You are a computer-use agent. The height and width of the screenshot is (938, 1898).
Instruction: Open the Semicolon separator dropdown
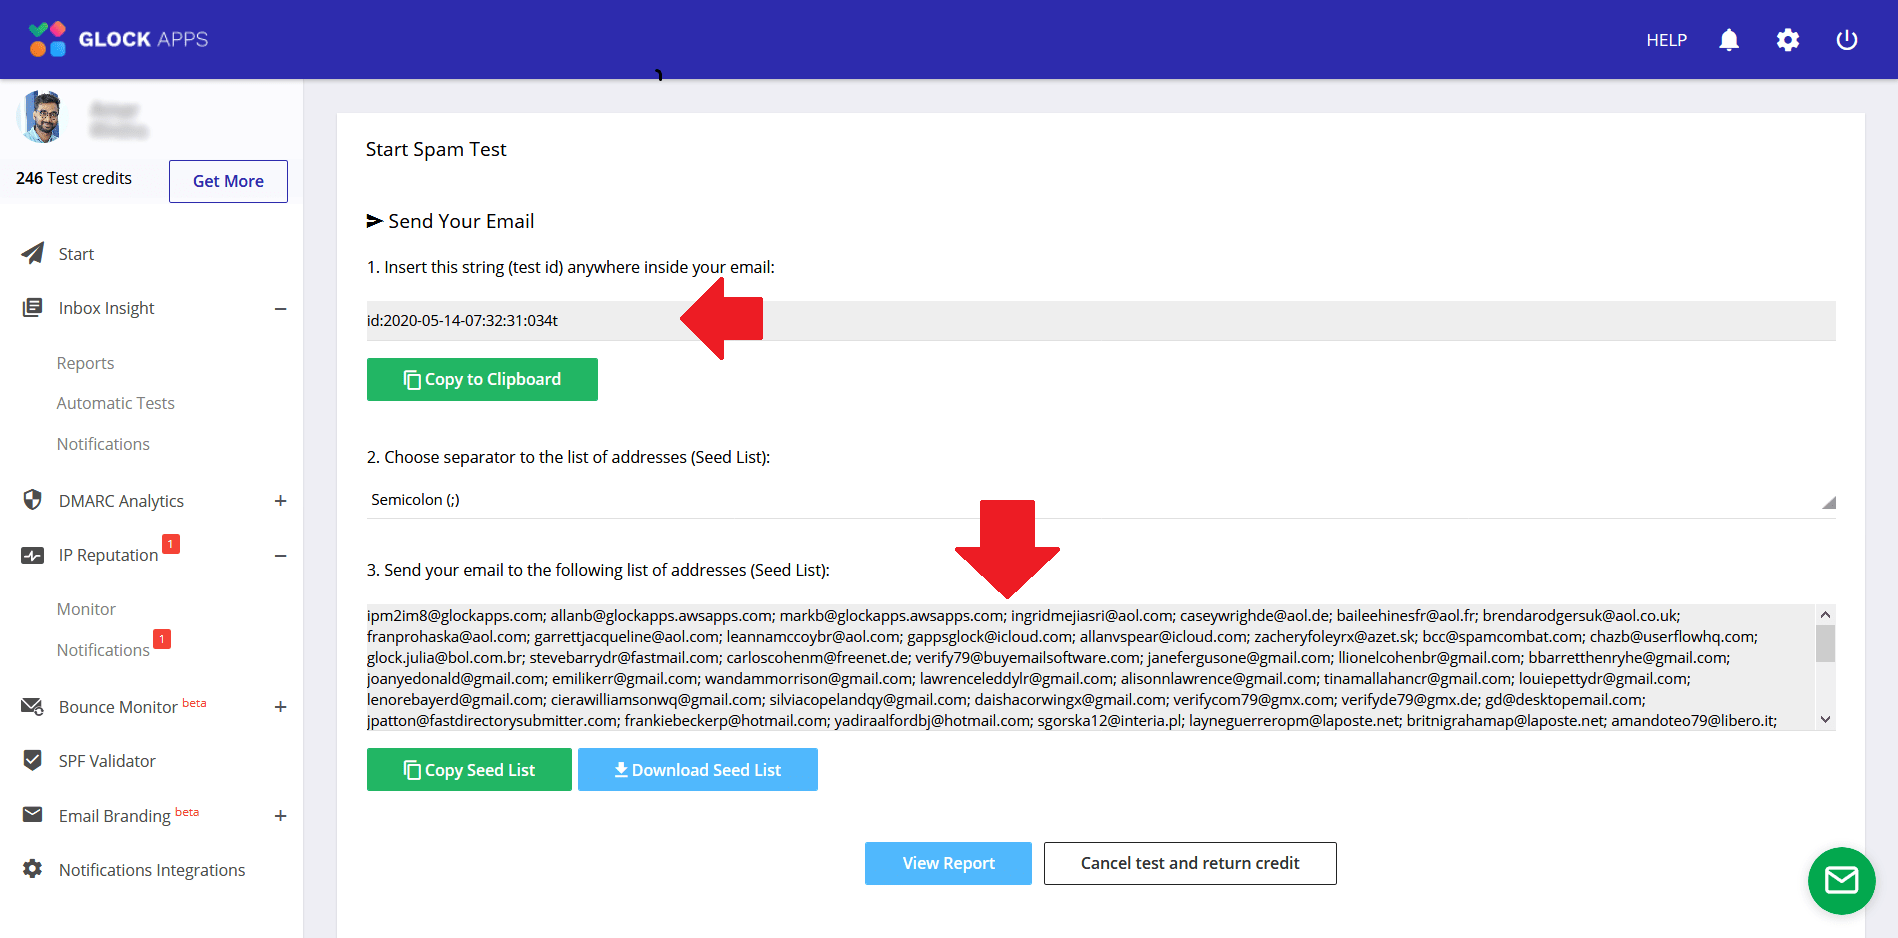[1100, 499]
